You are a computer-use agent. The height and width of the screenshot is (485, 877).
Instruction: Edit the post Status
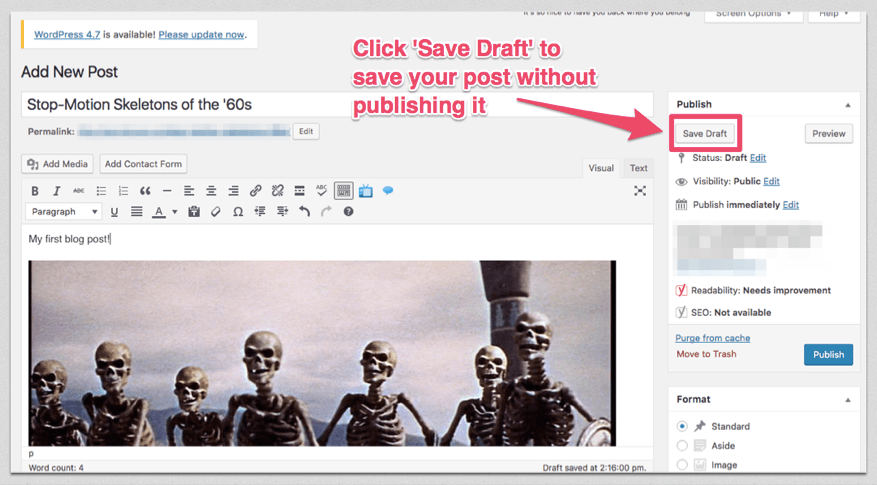758,158
